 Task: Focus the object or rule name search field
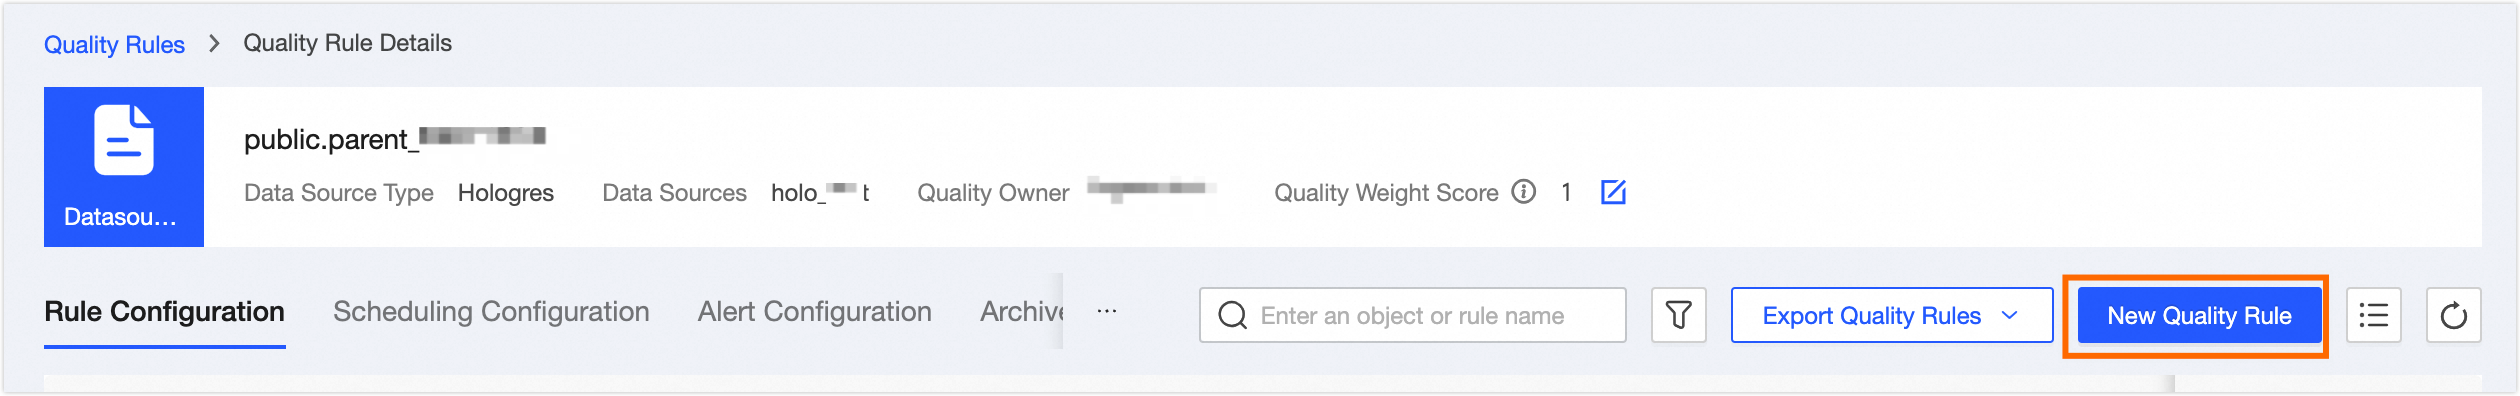pyautogui.click(x=1412, y=315)
